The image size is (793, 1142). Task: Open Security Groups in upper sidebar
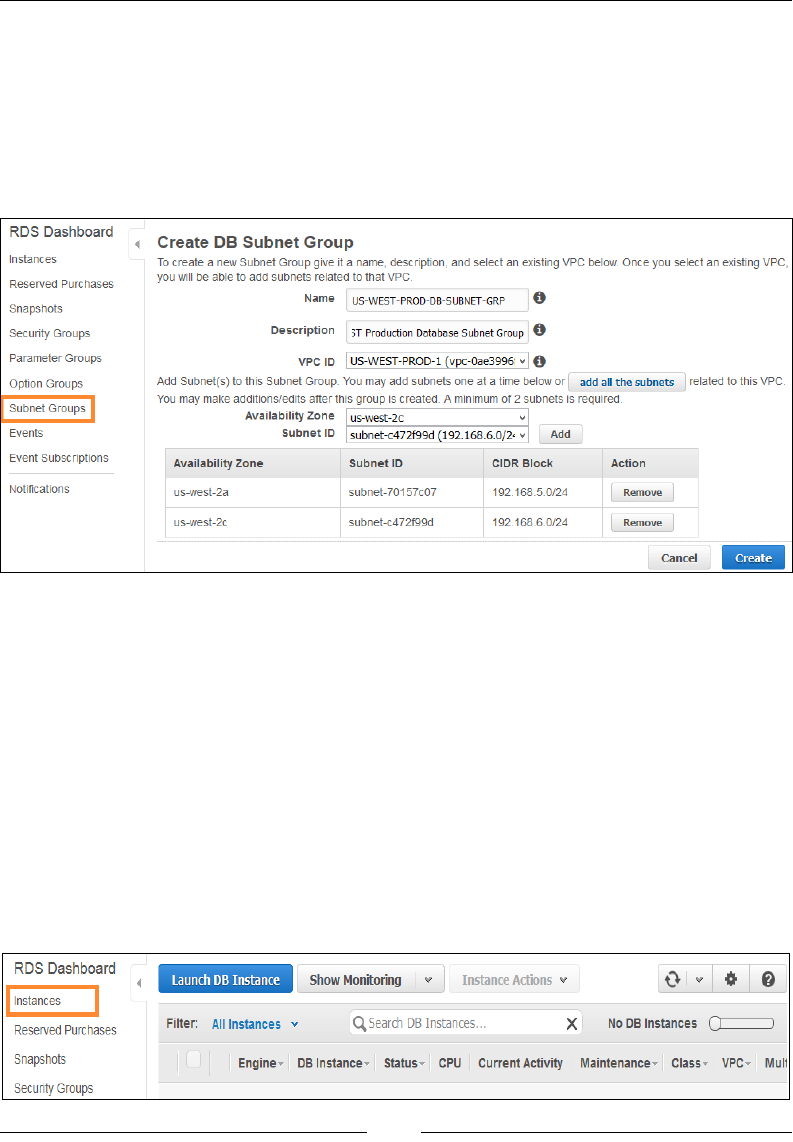coord(50,334)
